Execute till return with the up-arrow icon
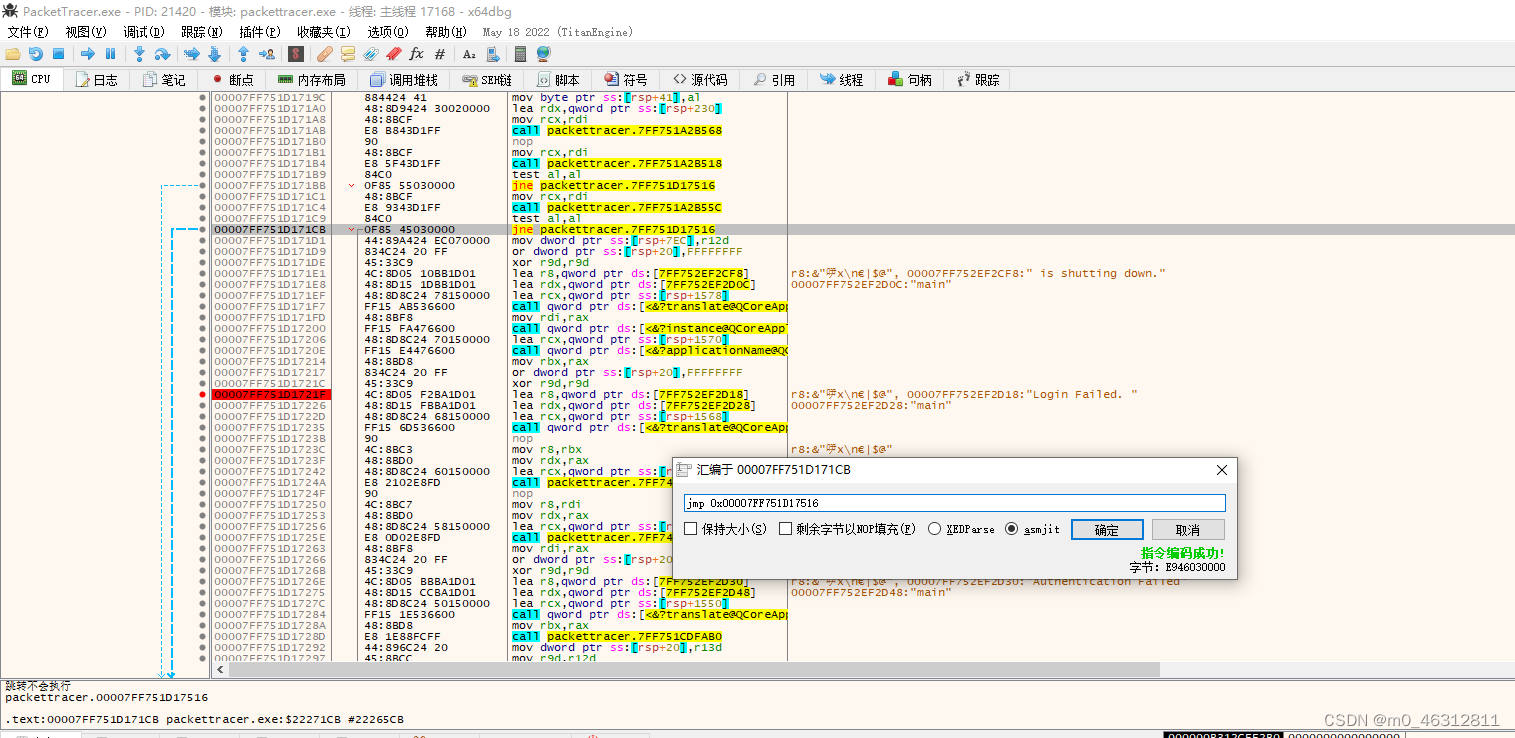Screen dimensions: 1515x738 tap(243, 54)
